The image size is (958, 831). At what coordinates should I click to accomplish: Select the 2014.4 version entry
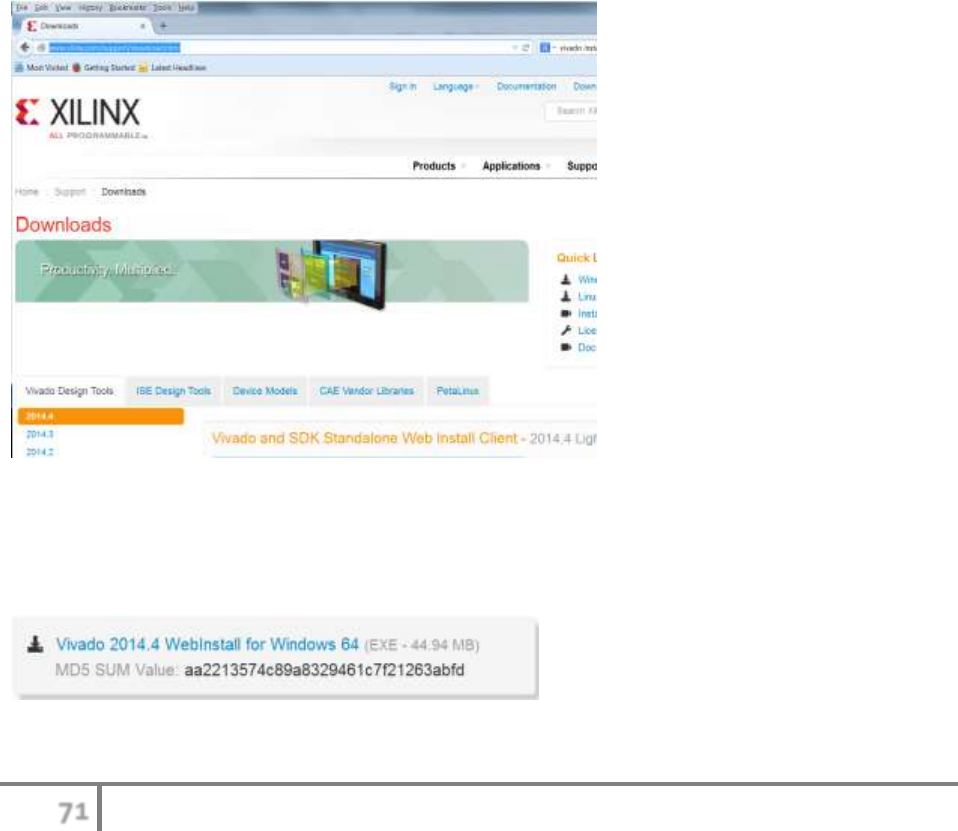(101, 416)
